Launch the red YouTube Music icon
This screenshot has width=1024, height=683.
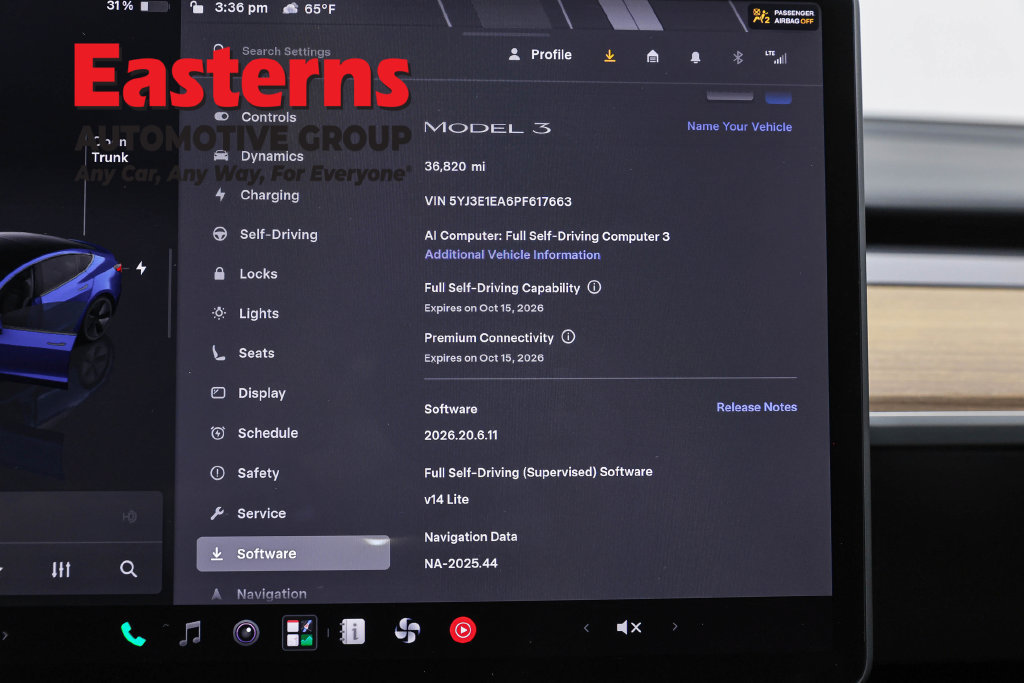462,630
